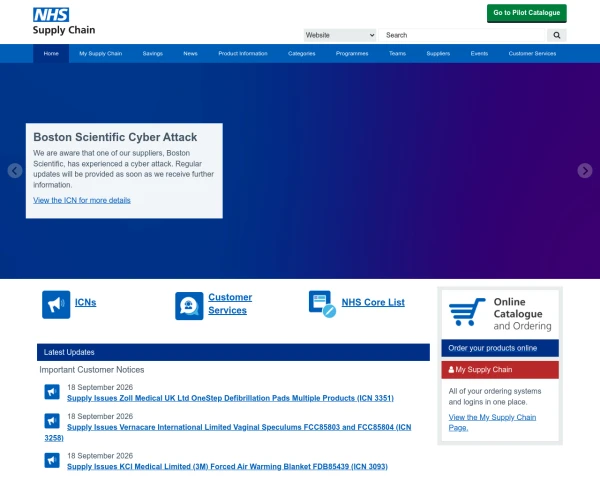
Task: Open My Supply Chain menu item
Action: (101, 54)
